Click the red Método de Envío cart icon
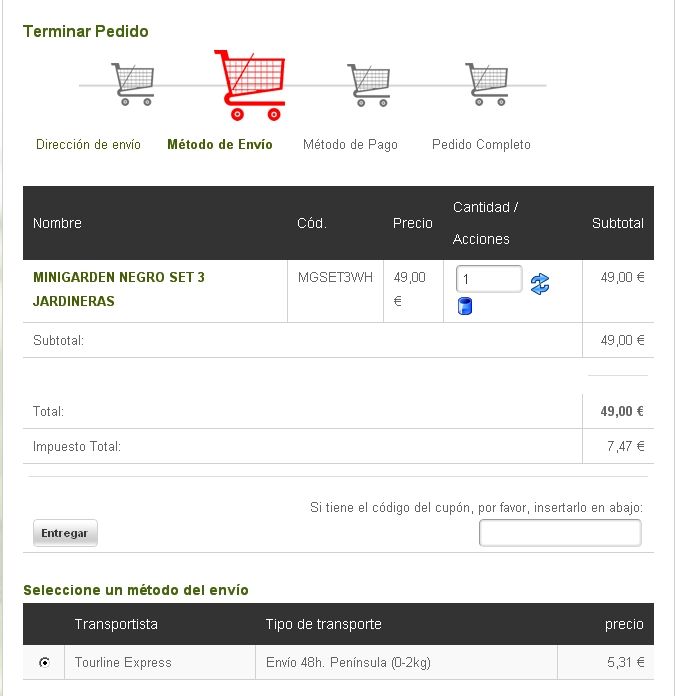This screenshot has height=696, width=675. 249,85
